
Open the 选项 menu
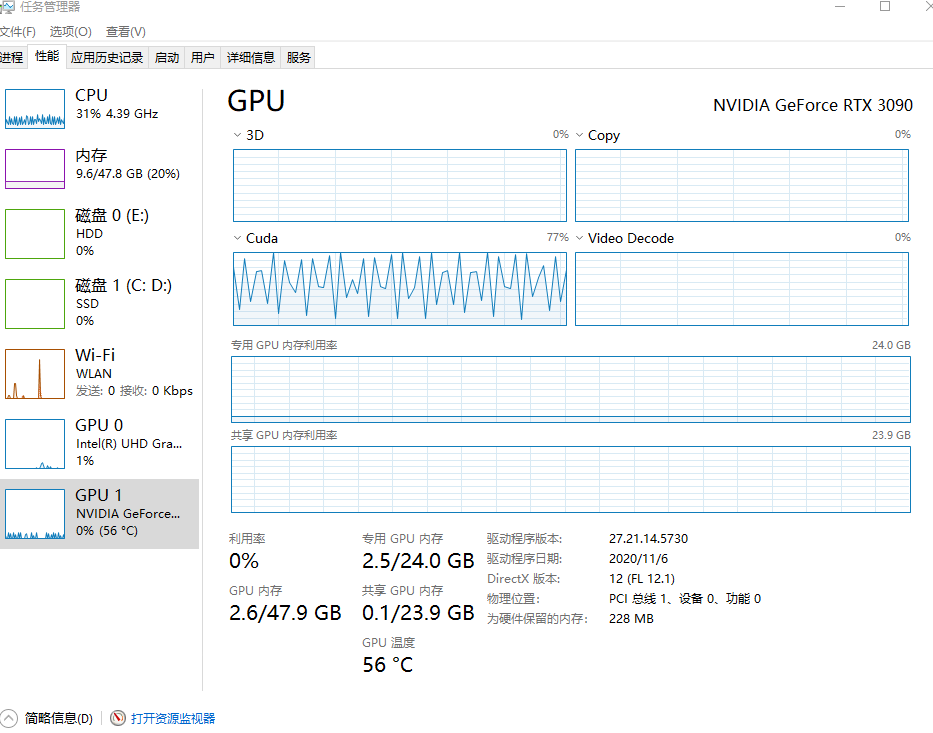69,31
